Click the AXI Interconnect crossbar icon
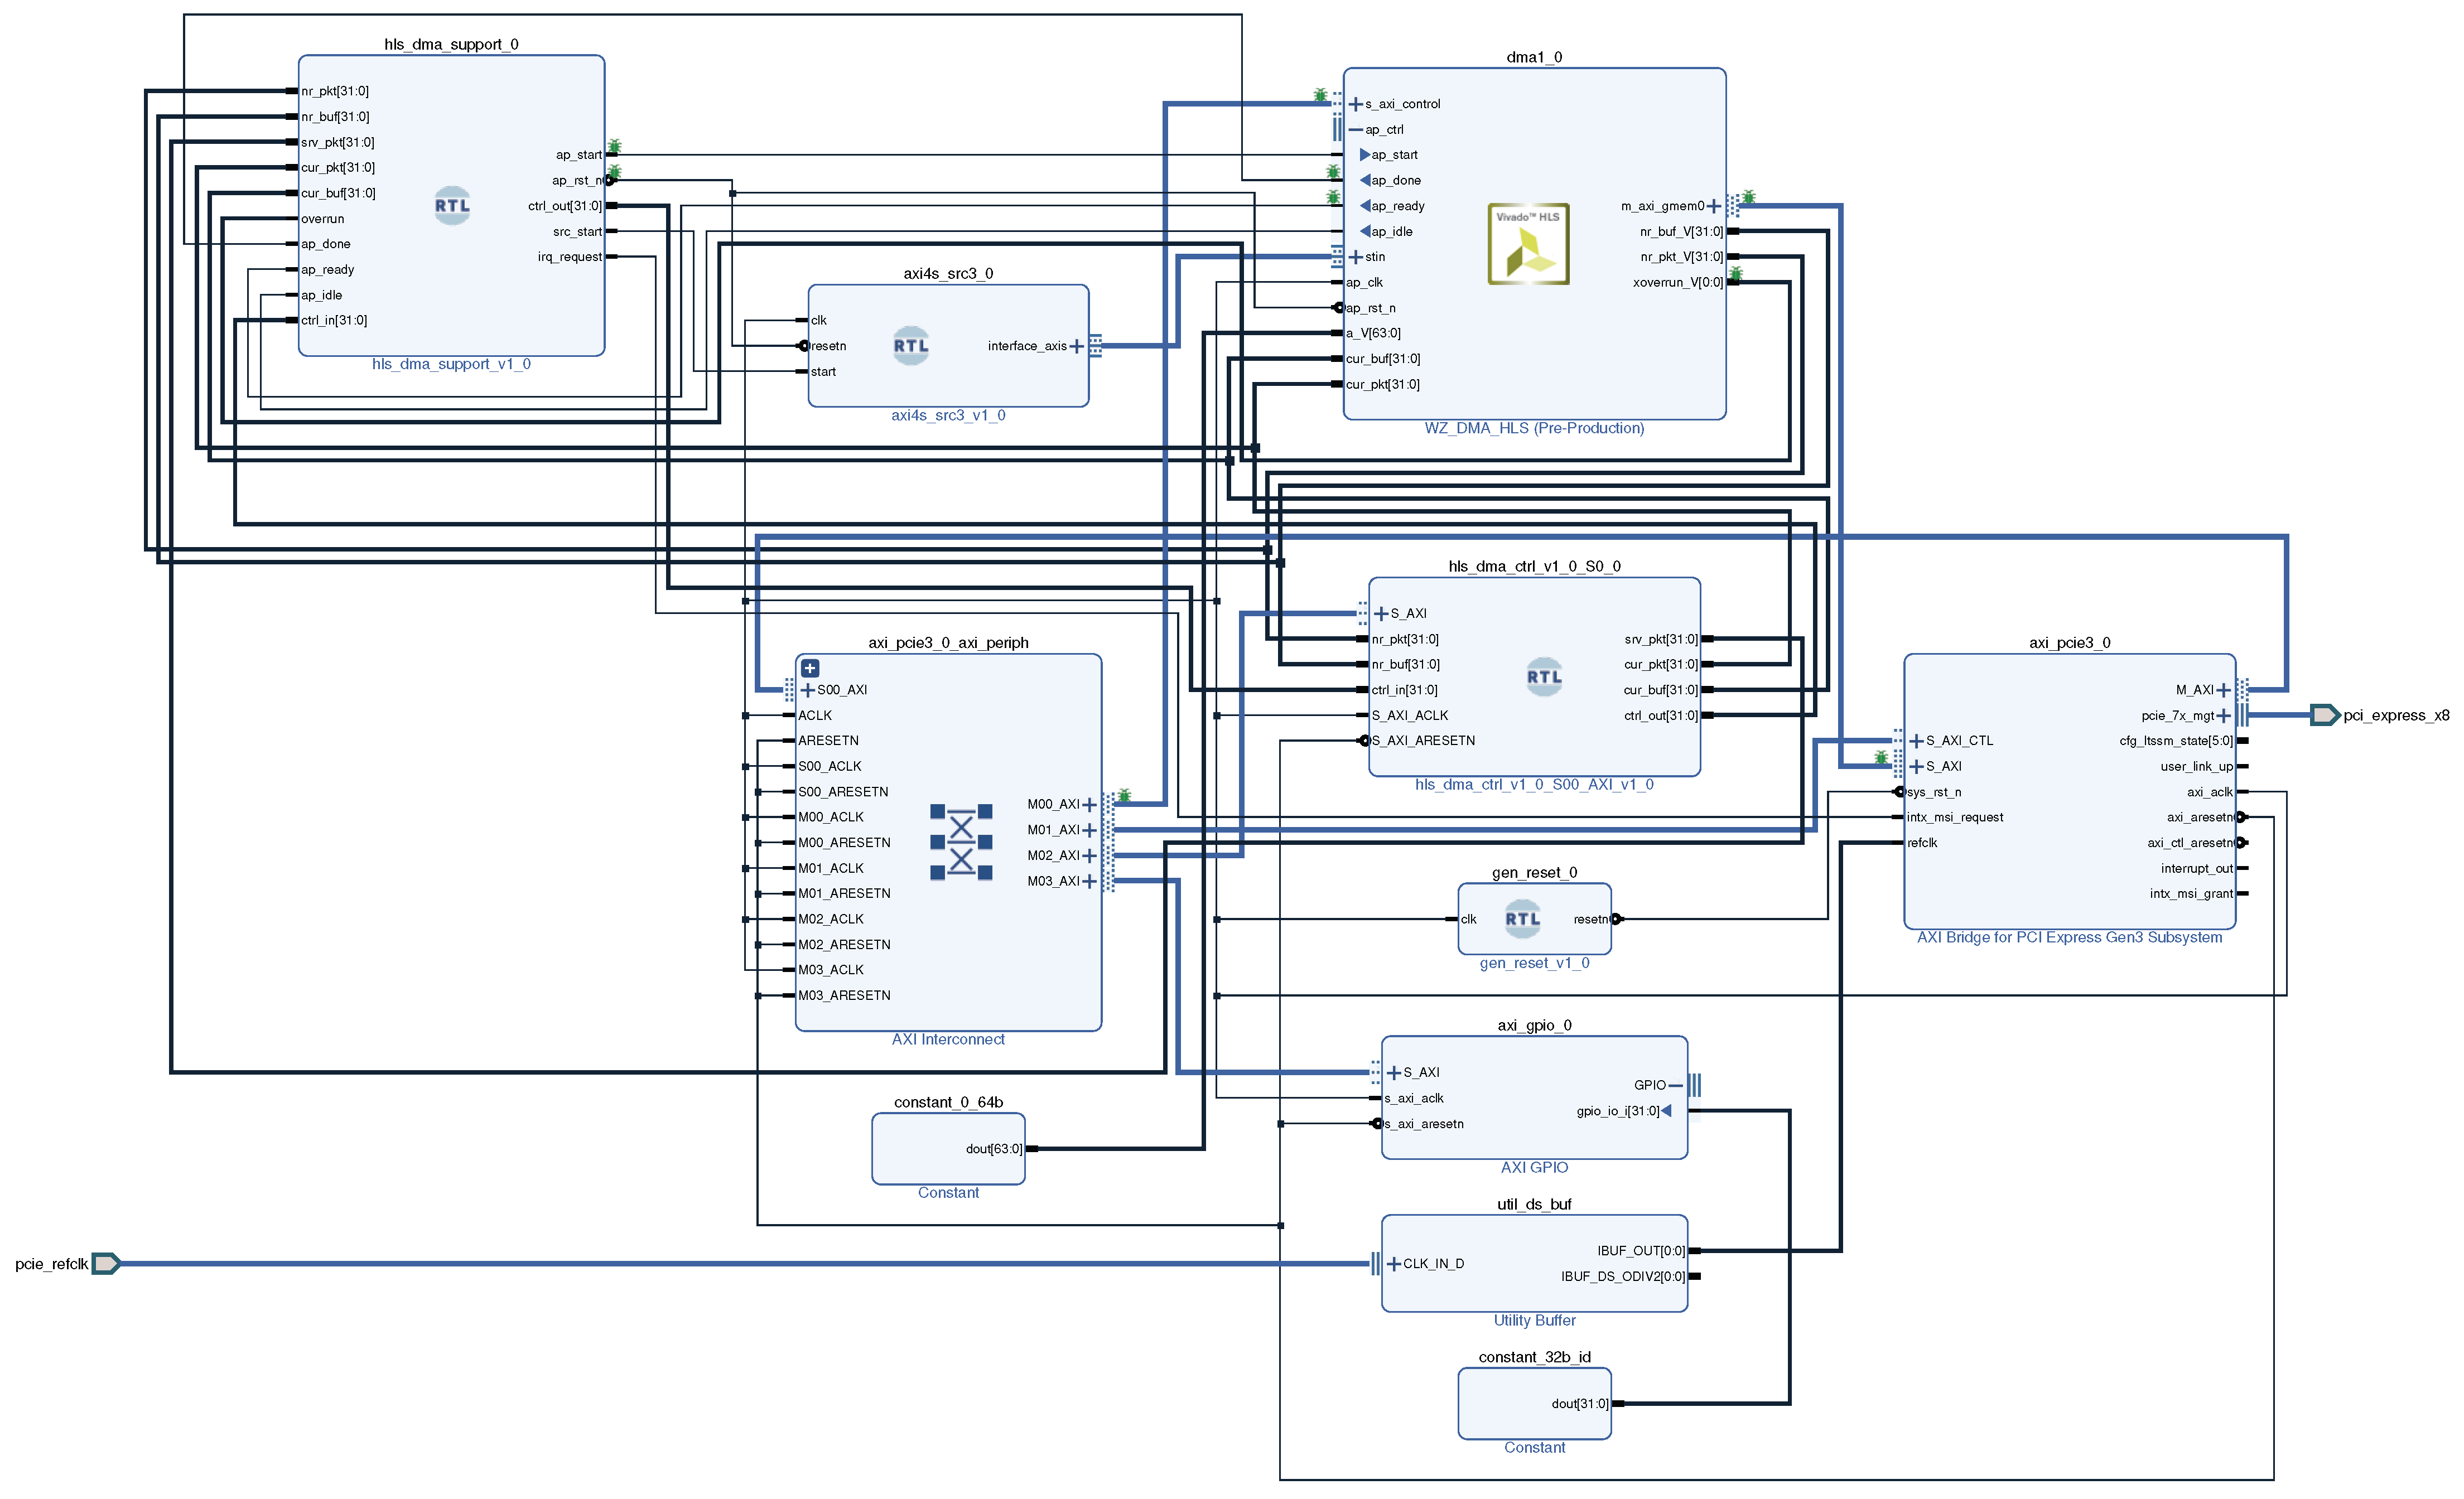The image size is (2464, 1499). pyautogui.click(x=960, y=842)
